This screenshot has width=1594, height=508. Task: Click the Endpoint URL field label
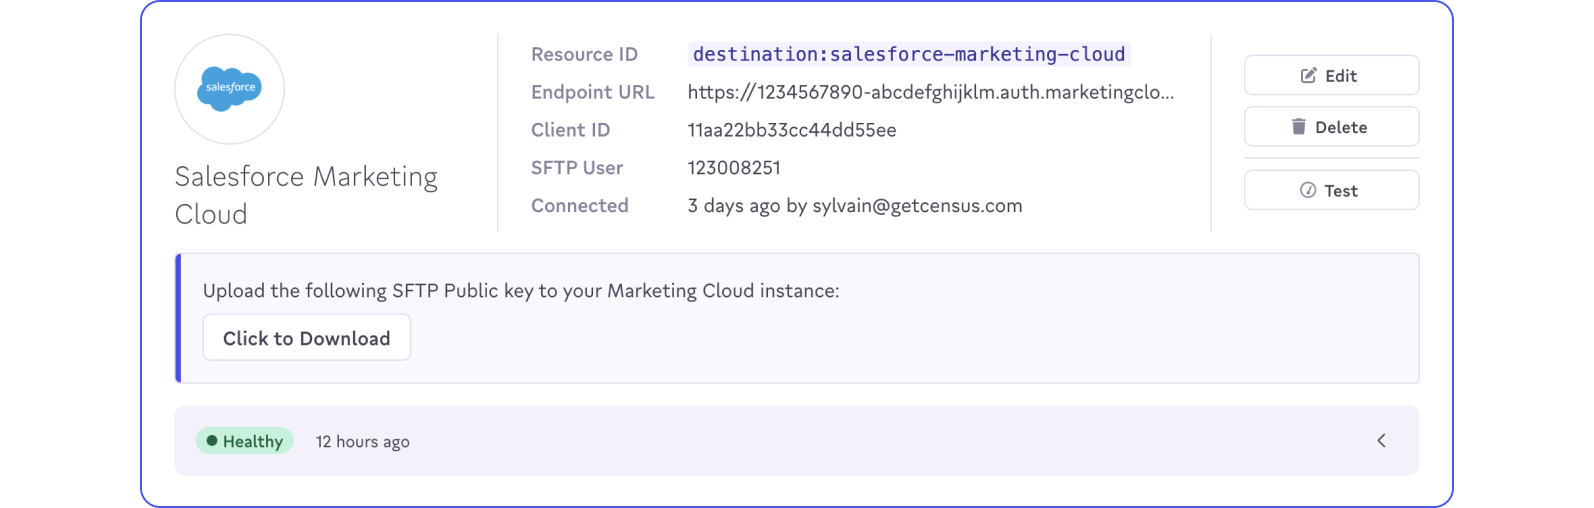592,92
